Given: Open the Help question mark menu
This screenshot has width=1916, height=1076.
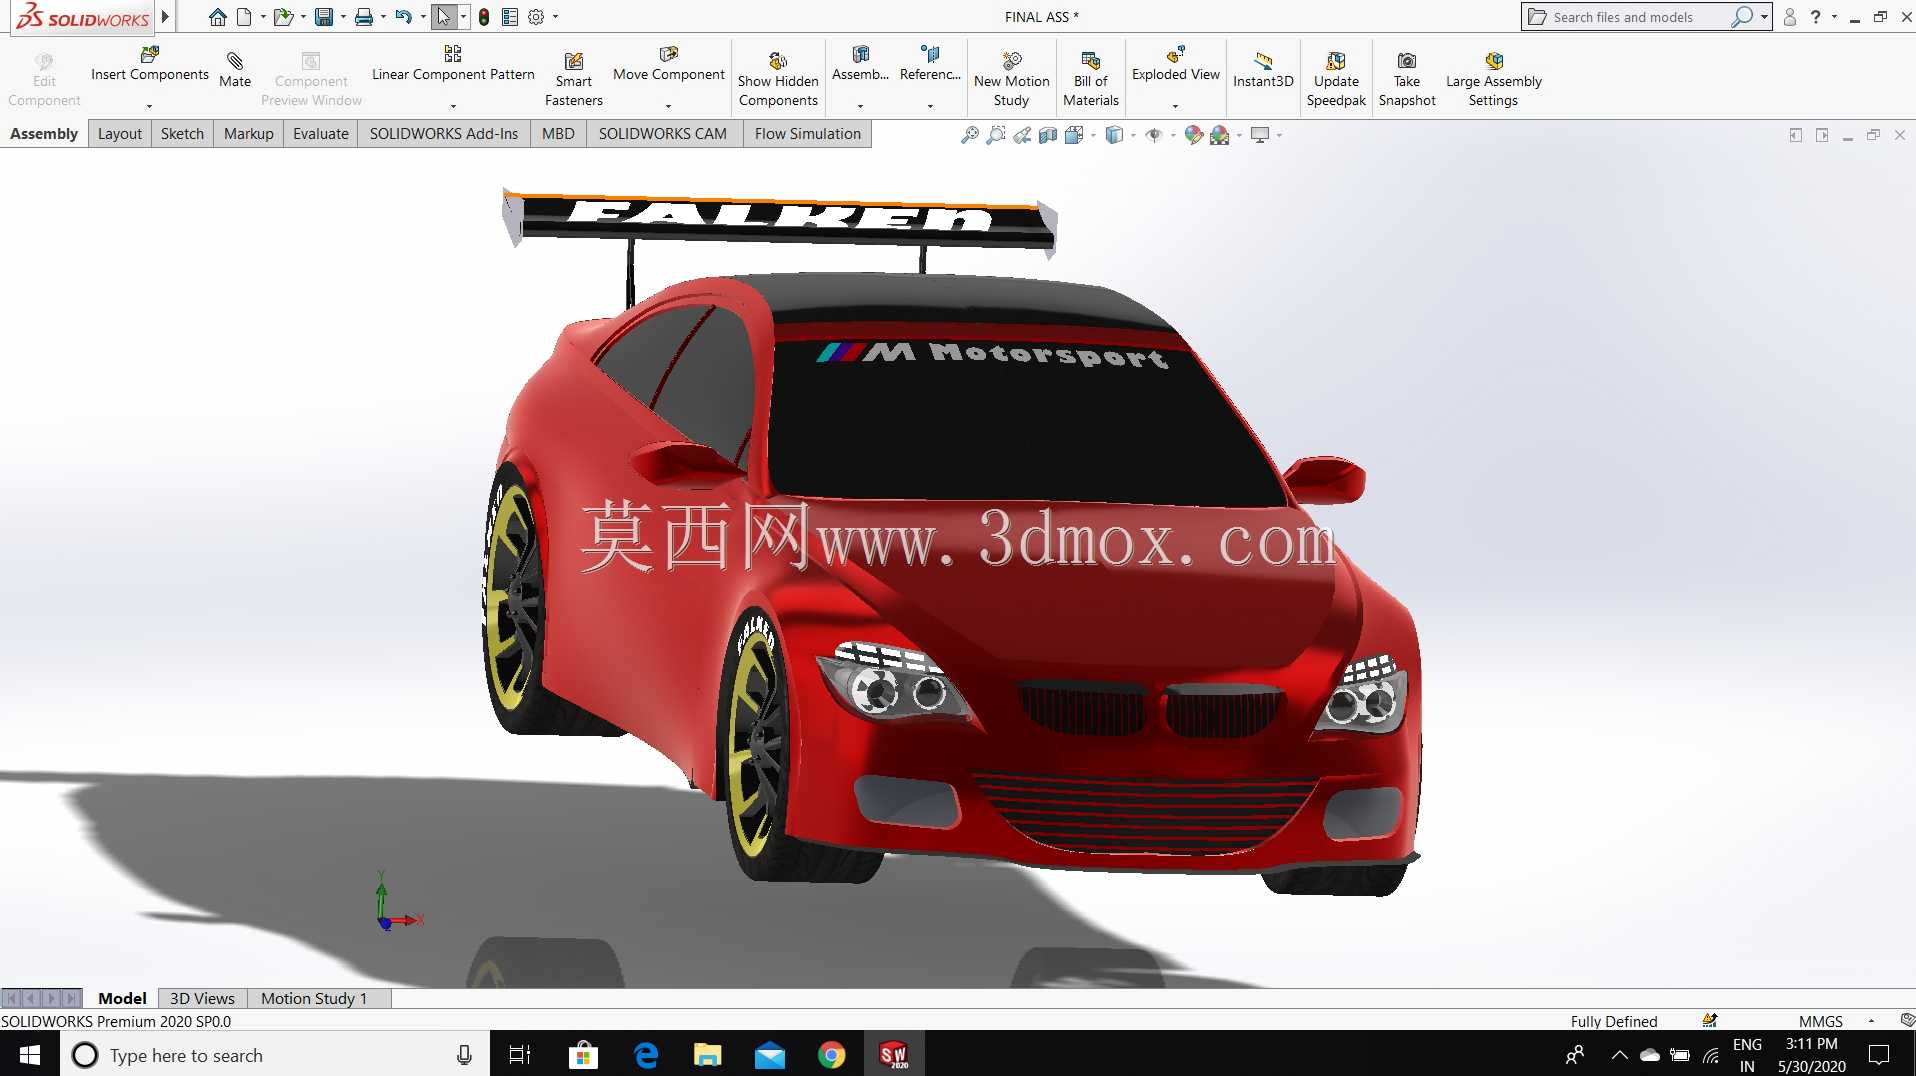Looking at the screenshot, I should (x=1815, y=17).
